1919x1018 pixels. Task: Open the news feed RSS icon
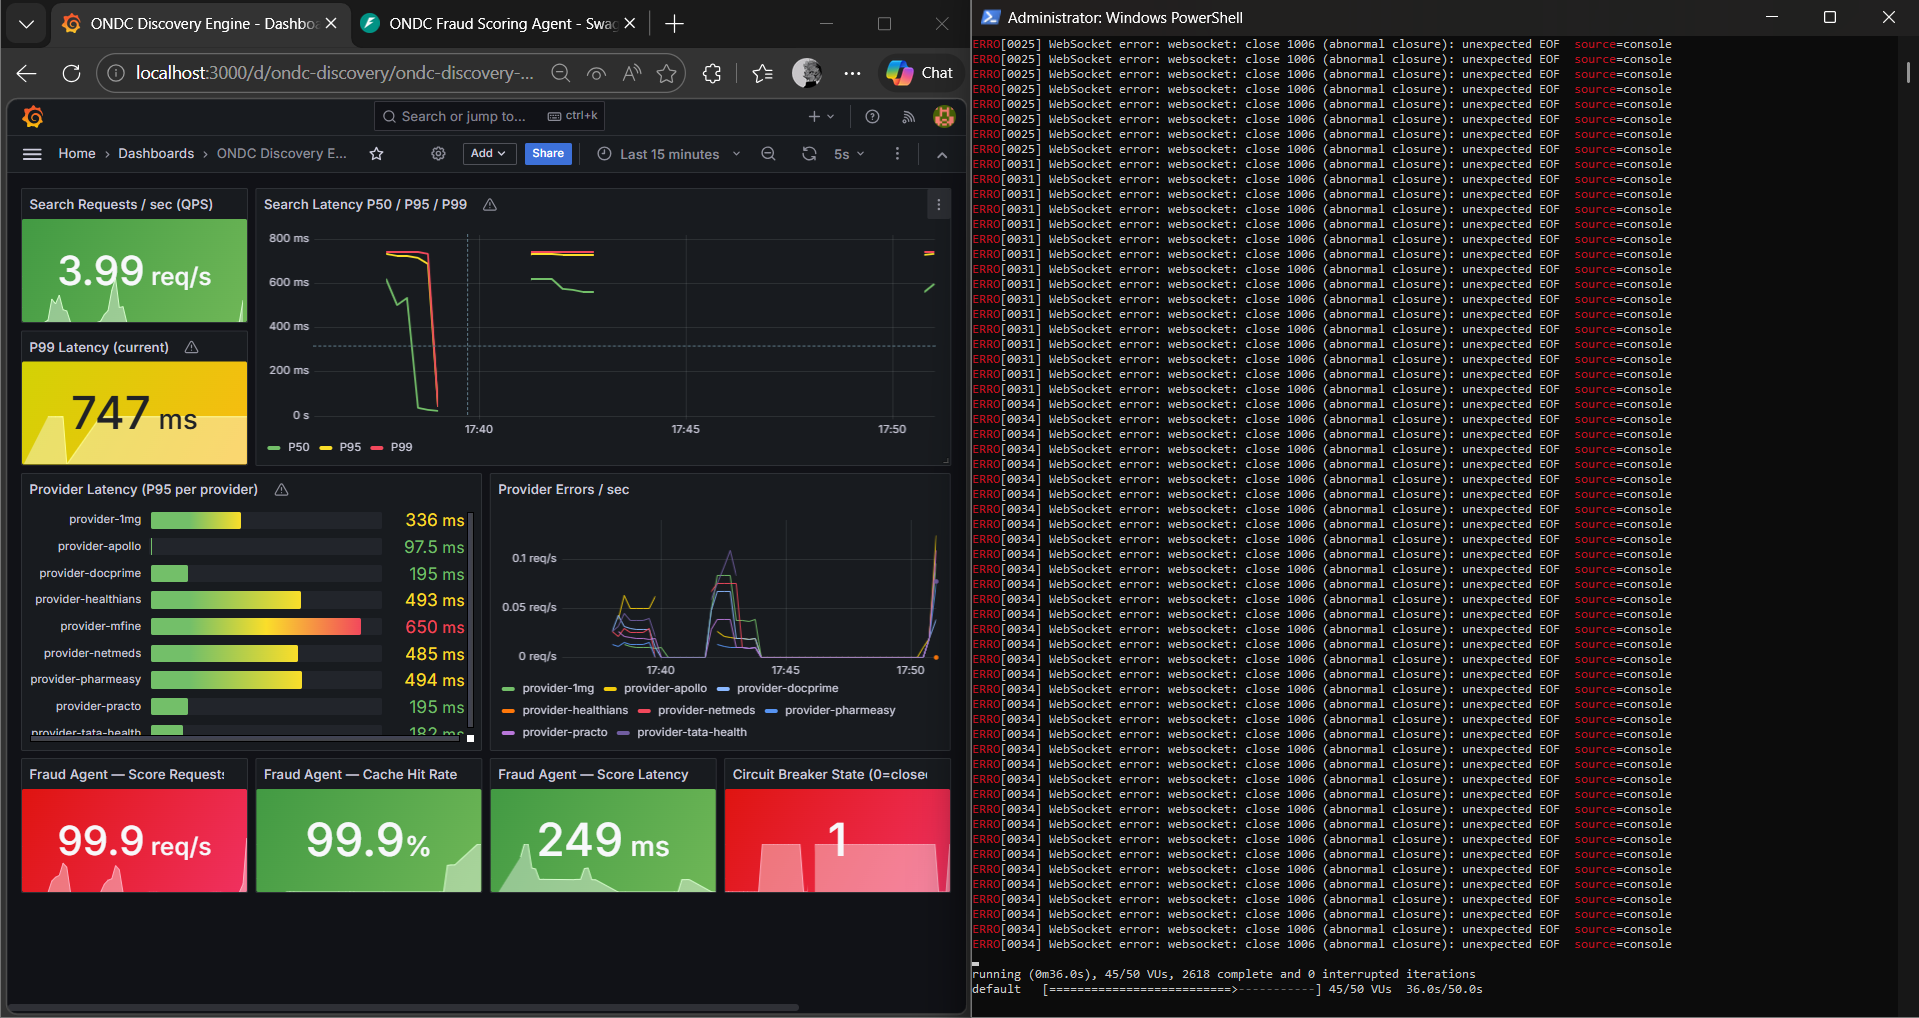pyautogui.click(x=908, y=117)
